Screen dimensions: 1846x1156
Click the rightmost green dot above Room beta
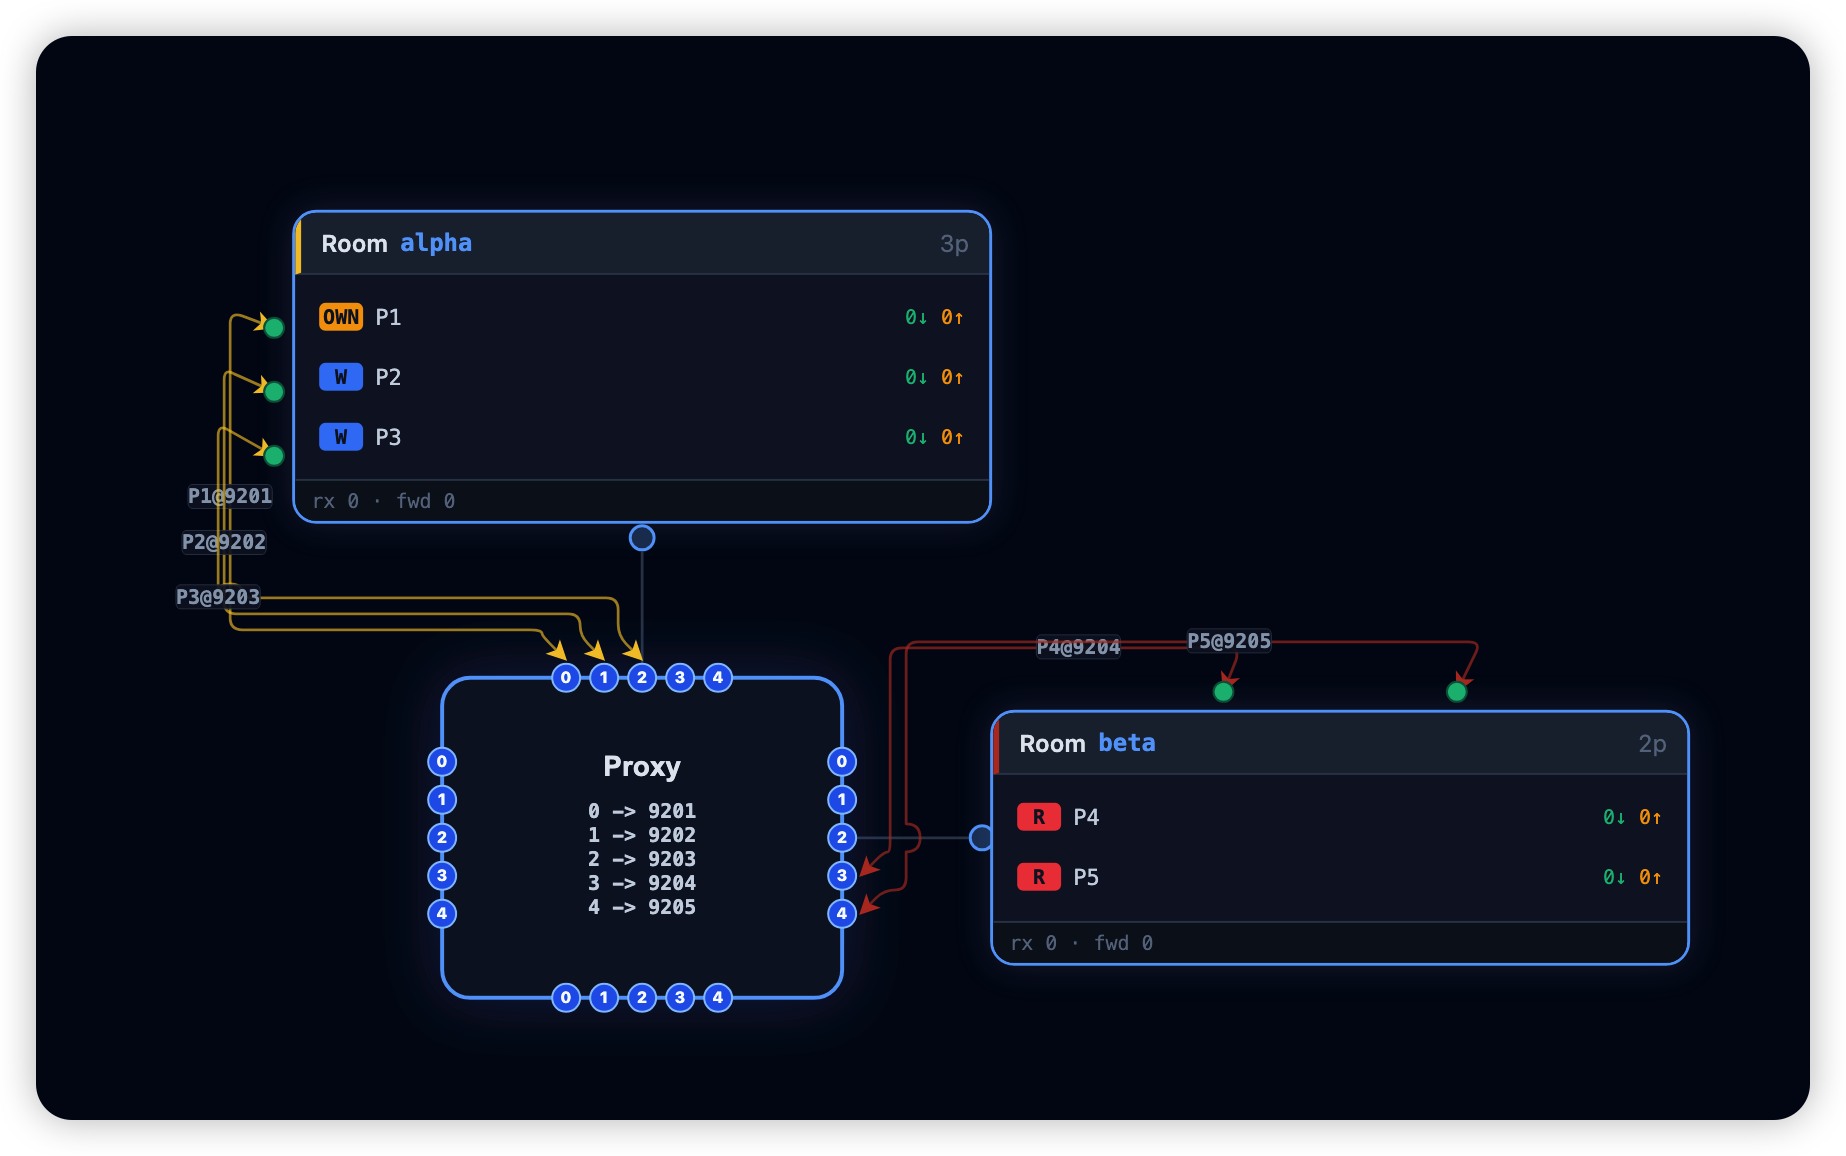tap(1457, 692)
